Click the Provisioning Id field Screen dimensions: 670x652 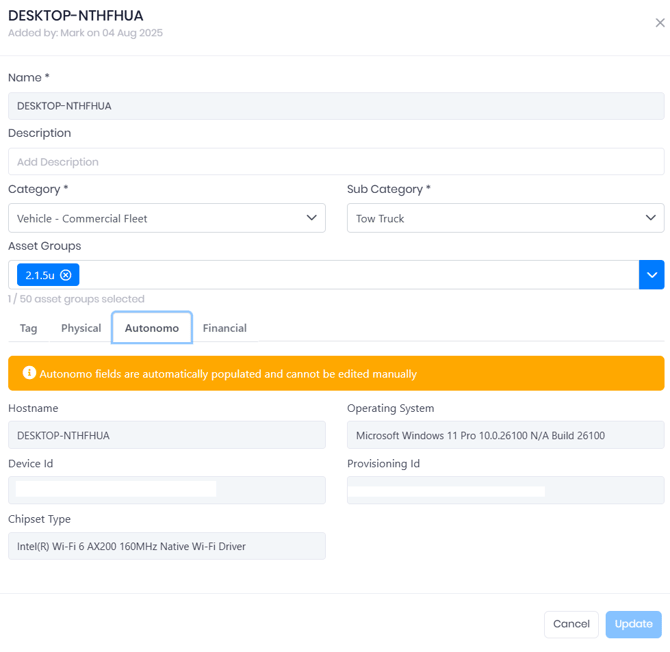tap(505, 490)
